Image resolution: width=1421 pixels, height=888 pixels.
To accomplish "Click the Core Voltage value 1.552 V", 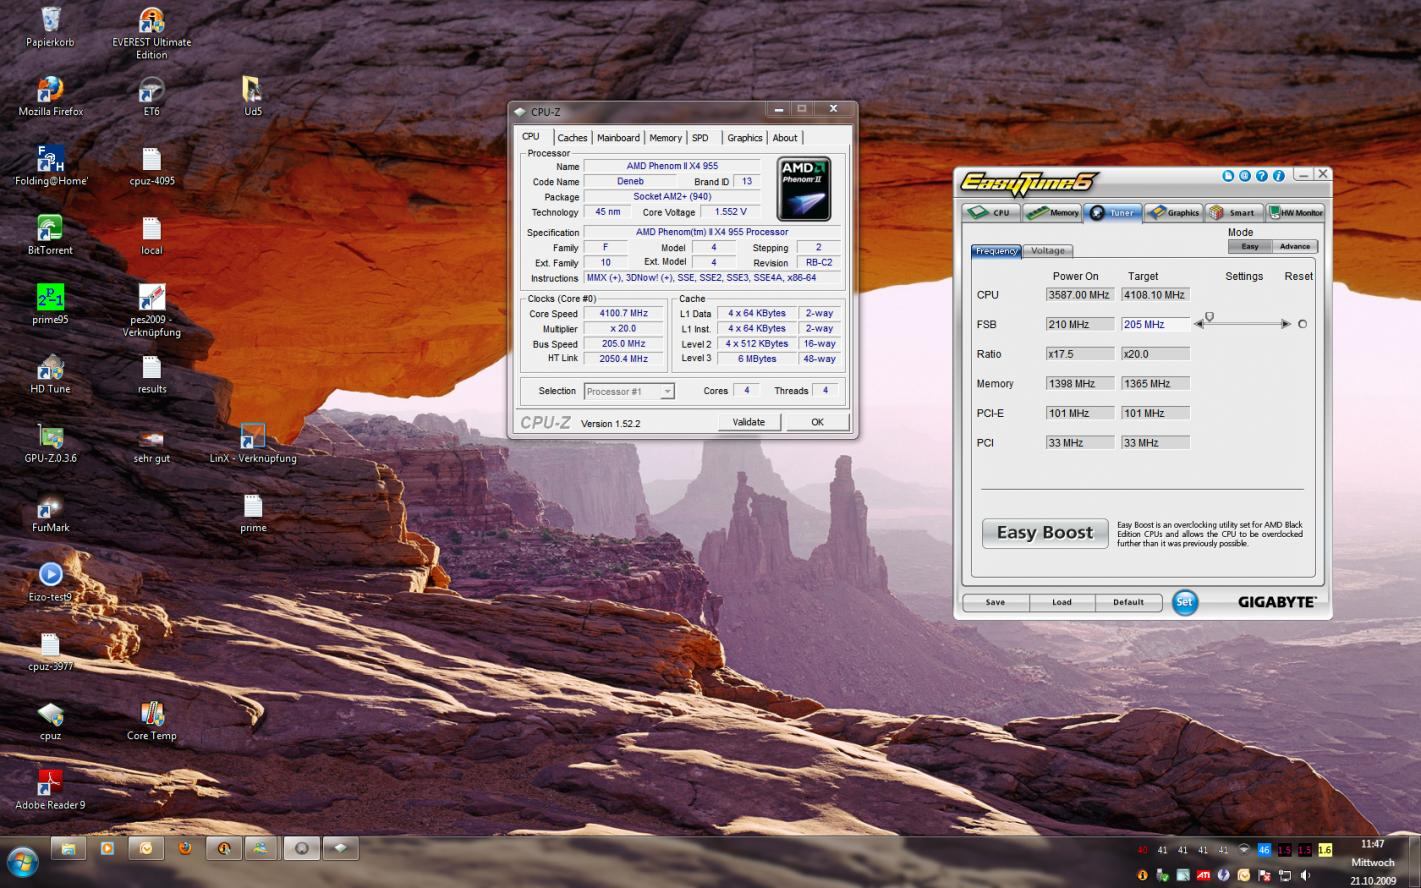I will pos(730,212).
